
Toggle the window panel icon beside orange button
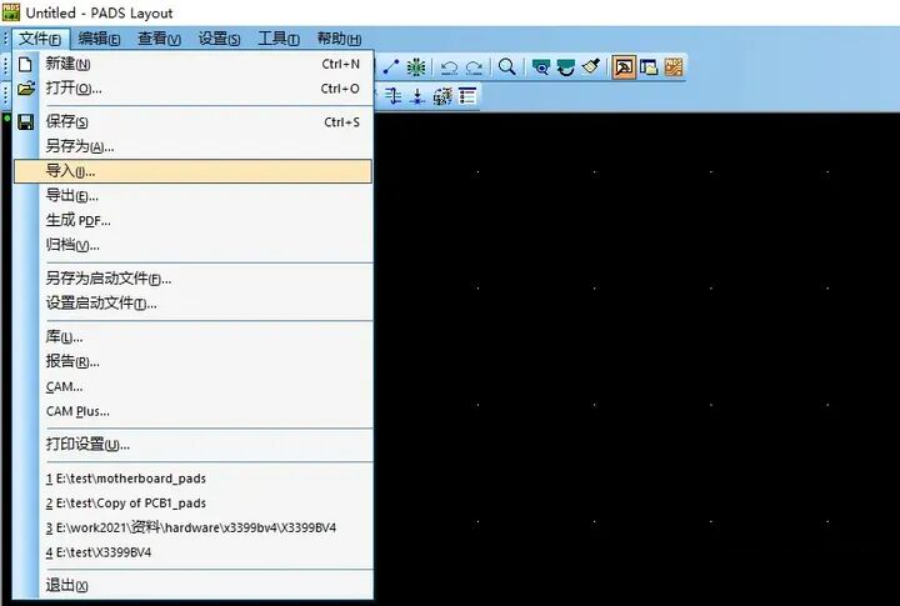pos(649,67)
